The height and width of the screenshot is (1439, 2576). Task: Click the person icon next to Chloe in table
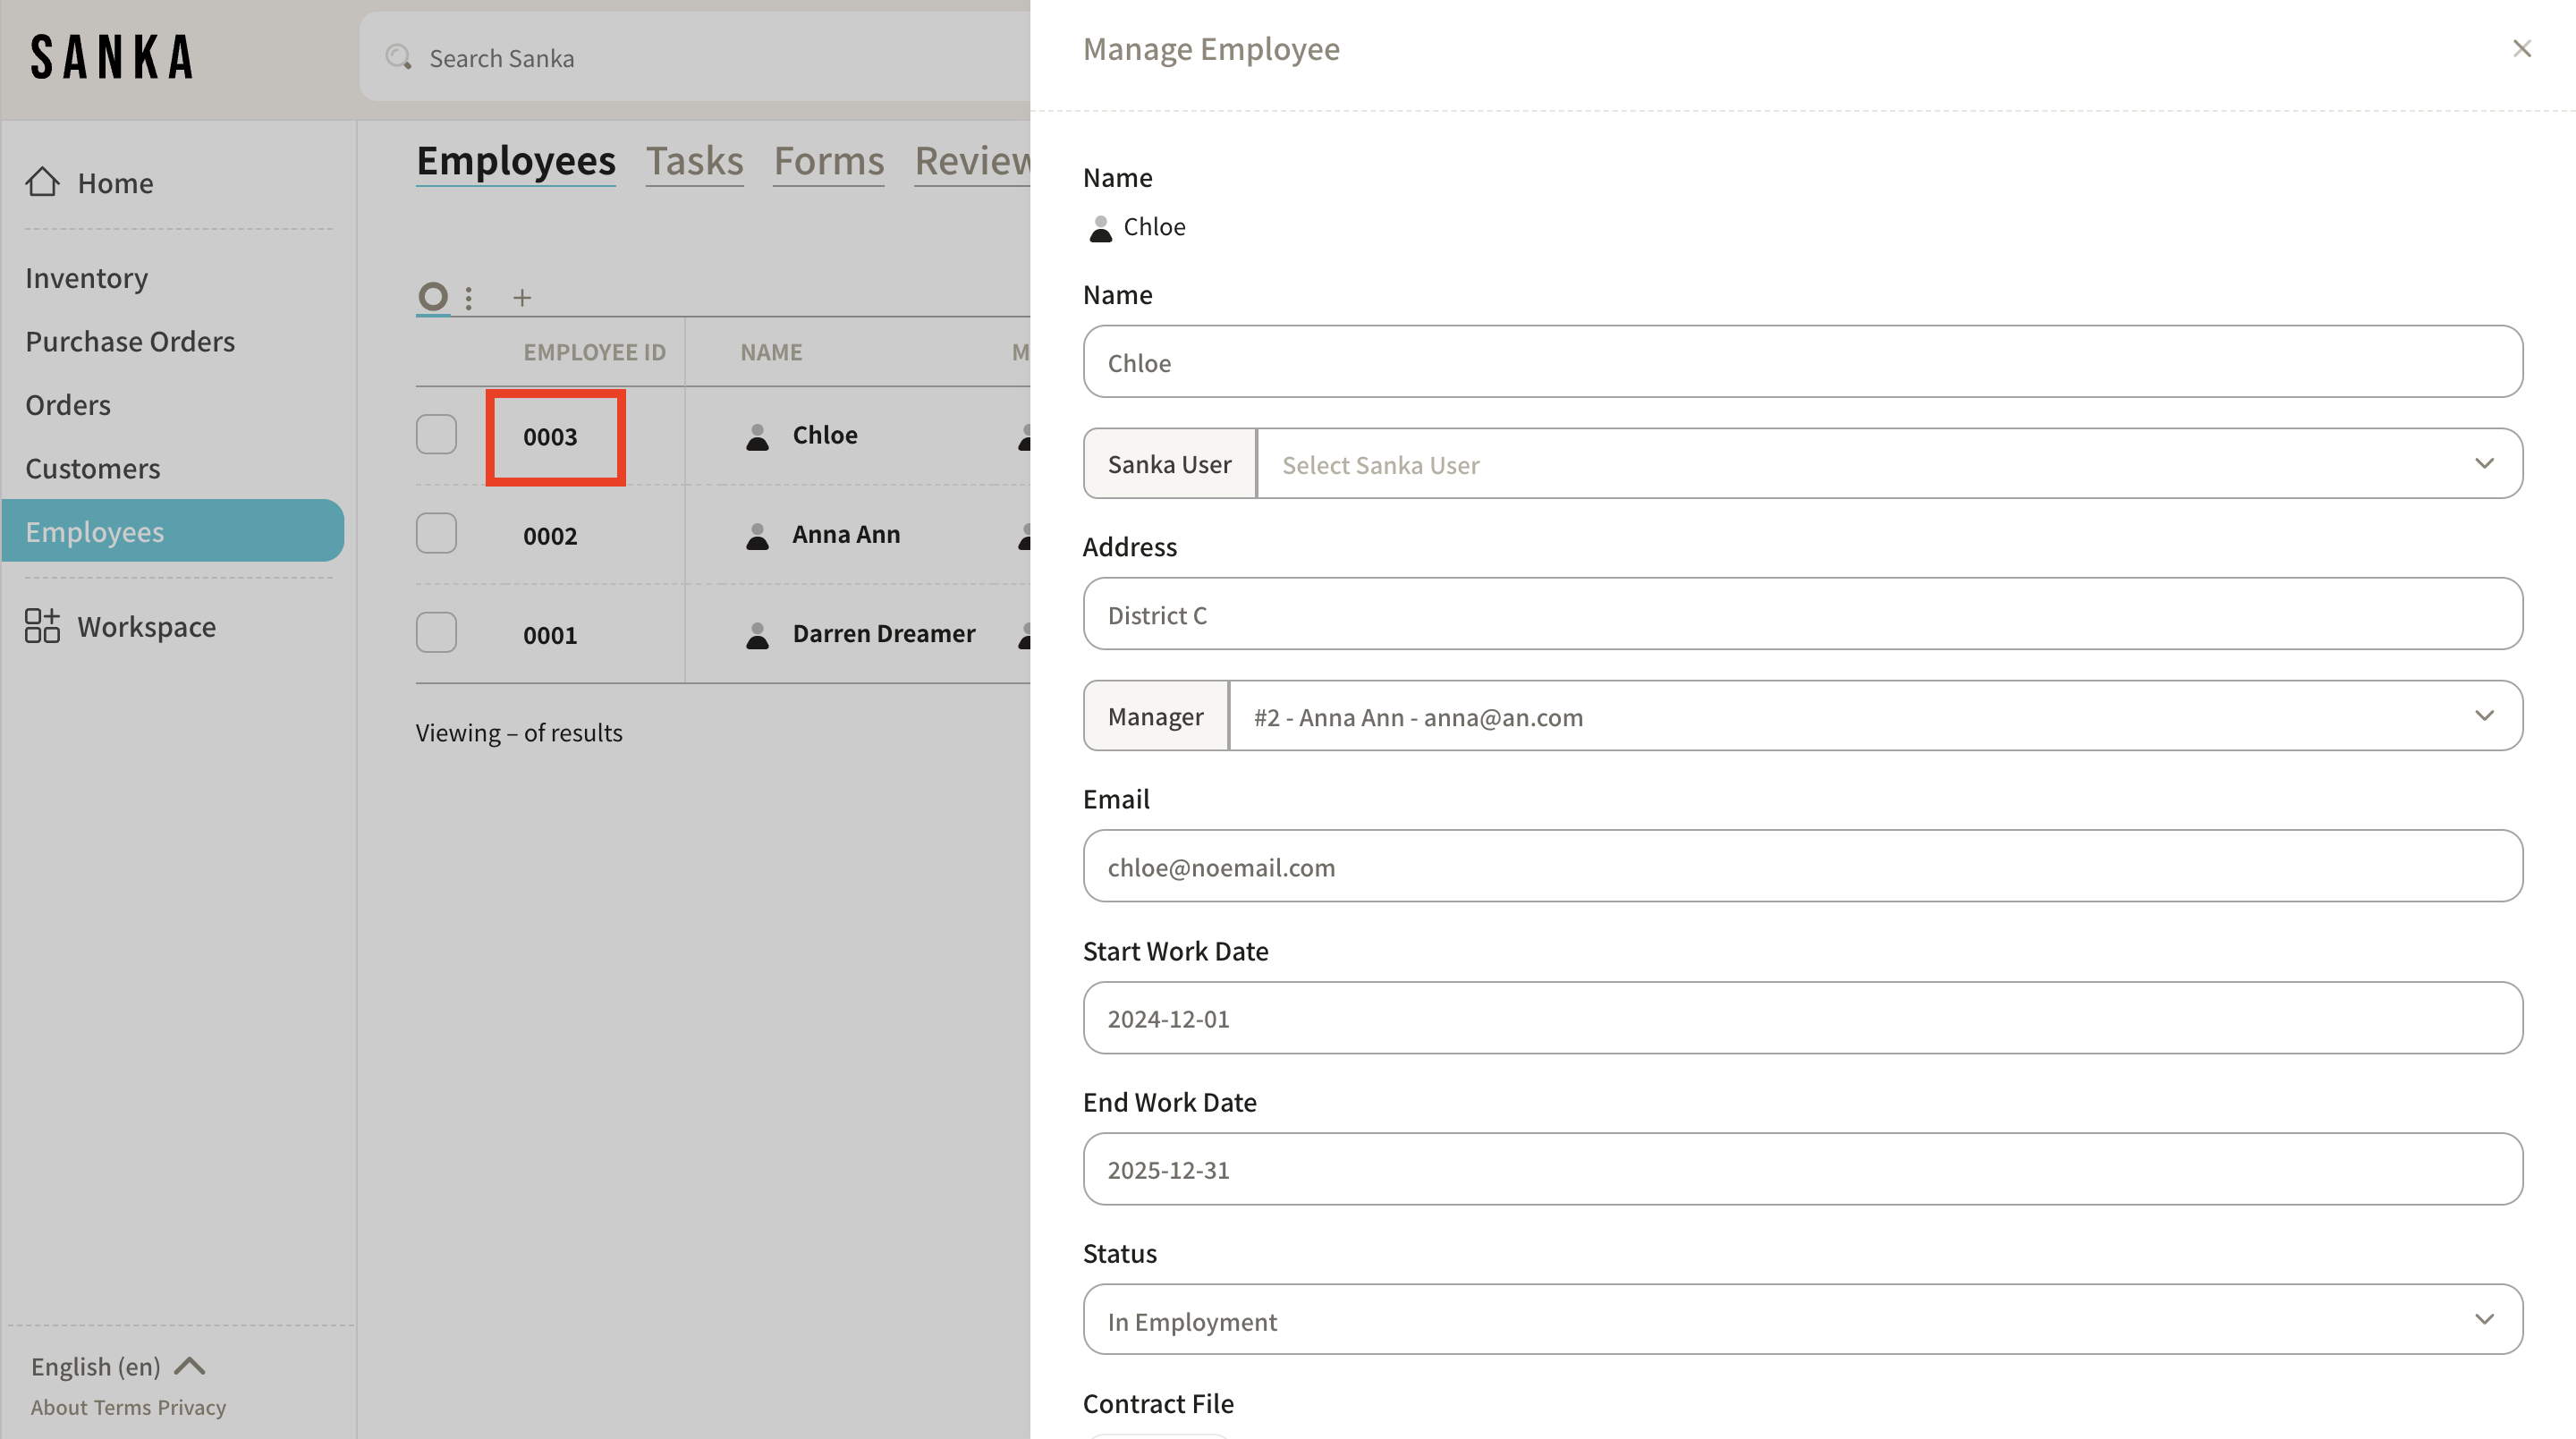(x=758, y=436)
